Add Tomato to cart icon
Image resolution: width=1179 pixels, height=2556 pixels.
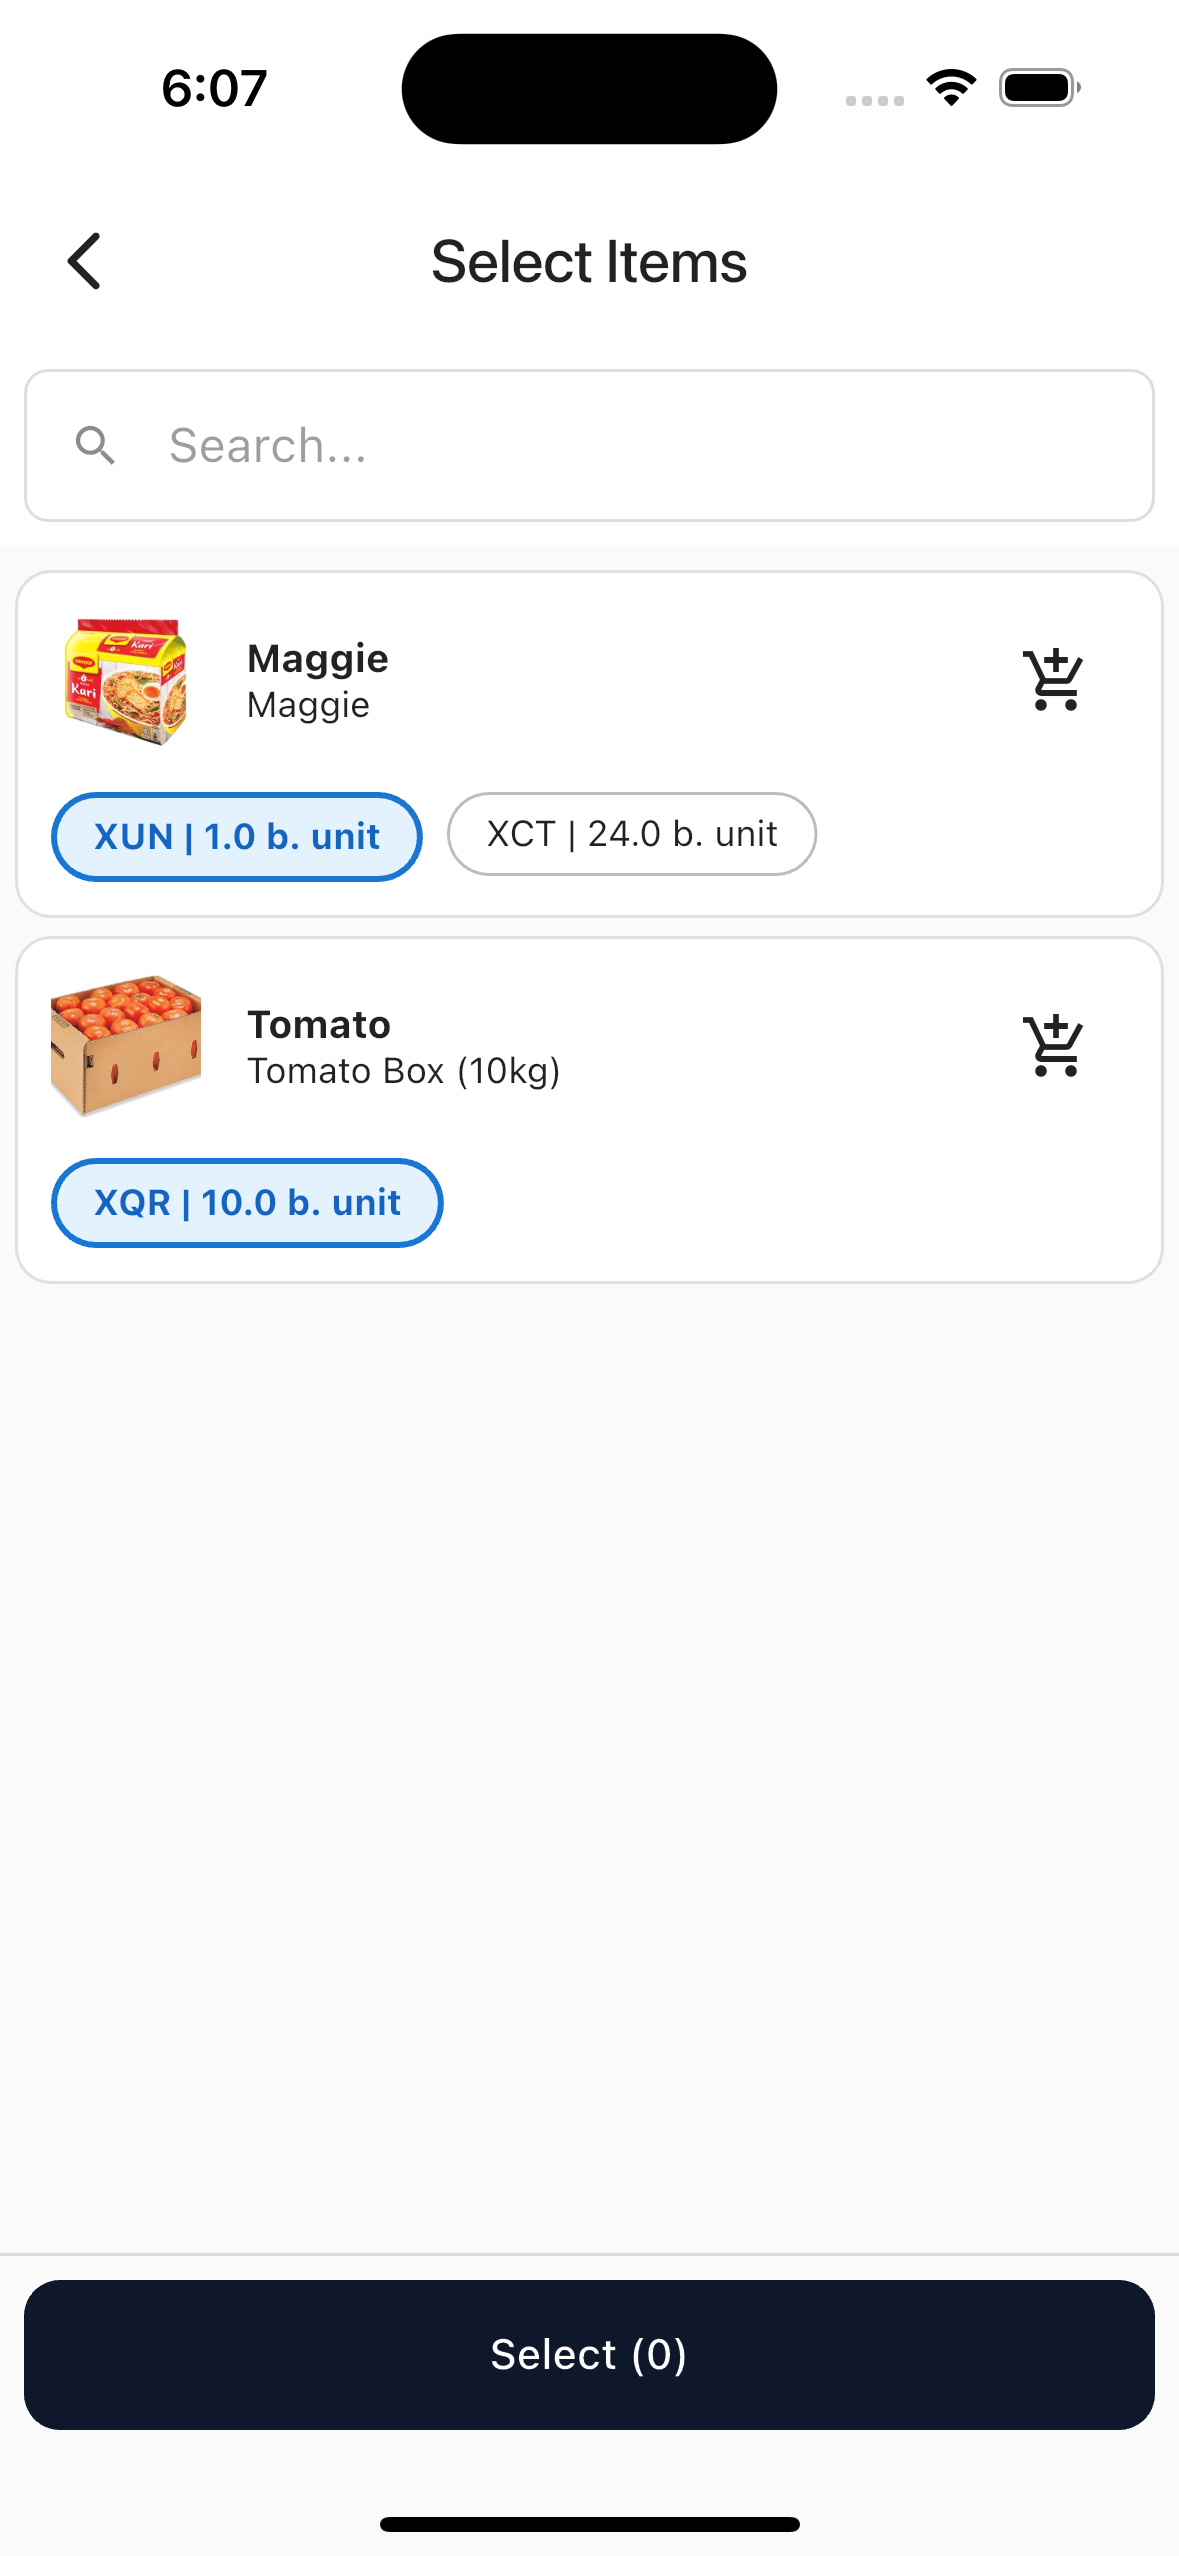click(1053, 1046)
